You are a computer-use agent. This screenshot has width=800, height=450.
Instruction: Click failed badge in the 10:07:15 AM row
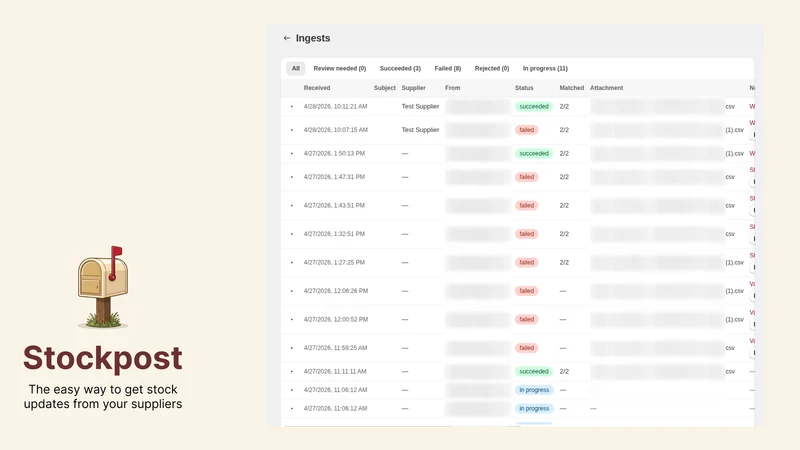pos(527,130)
